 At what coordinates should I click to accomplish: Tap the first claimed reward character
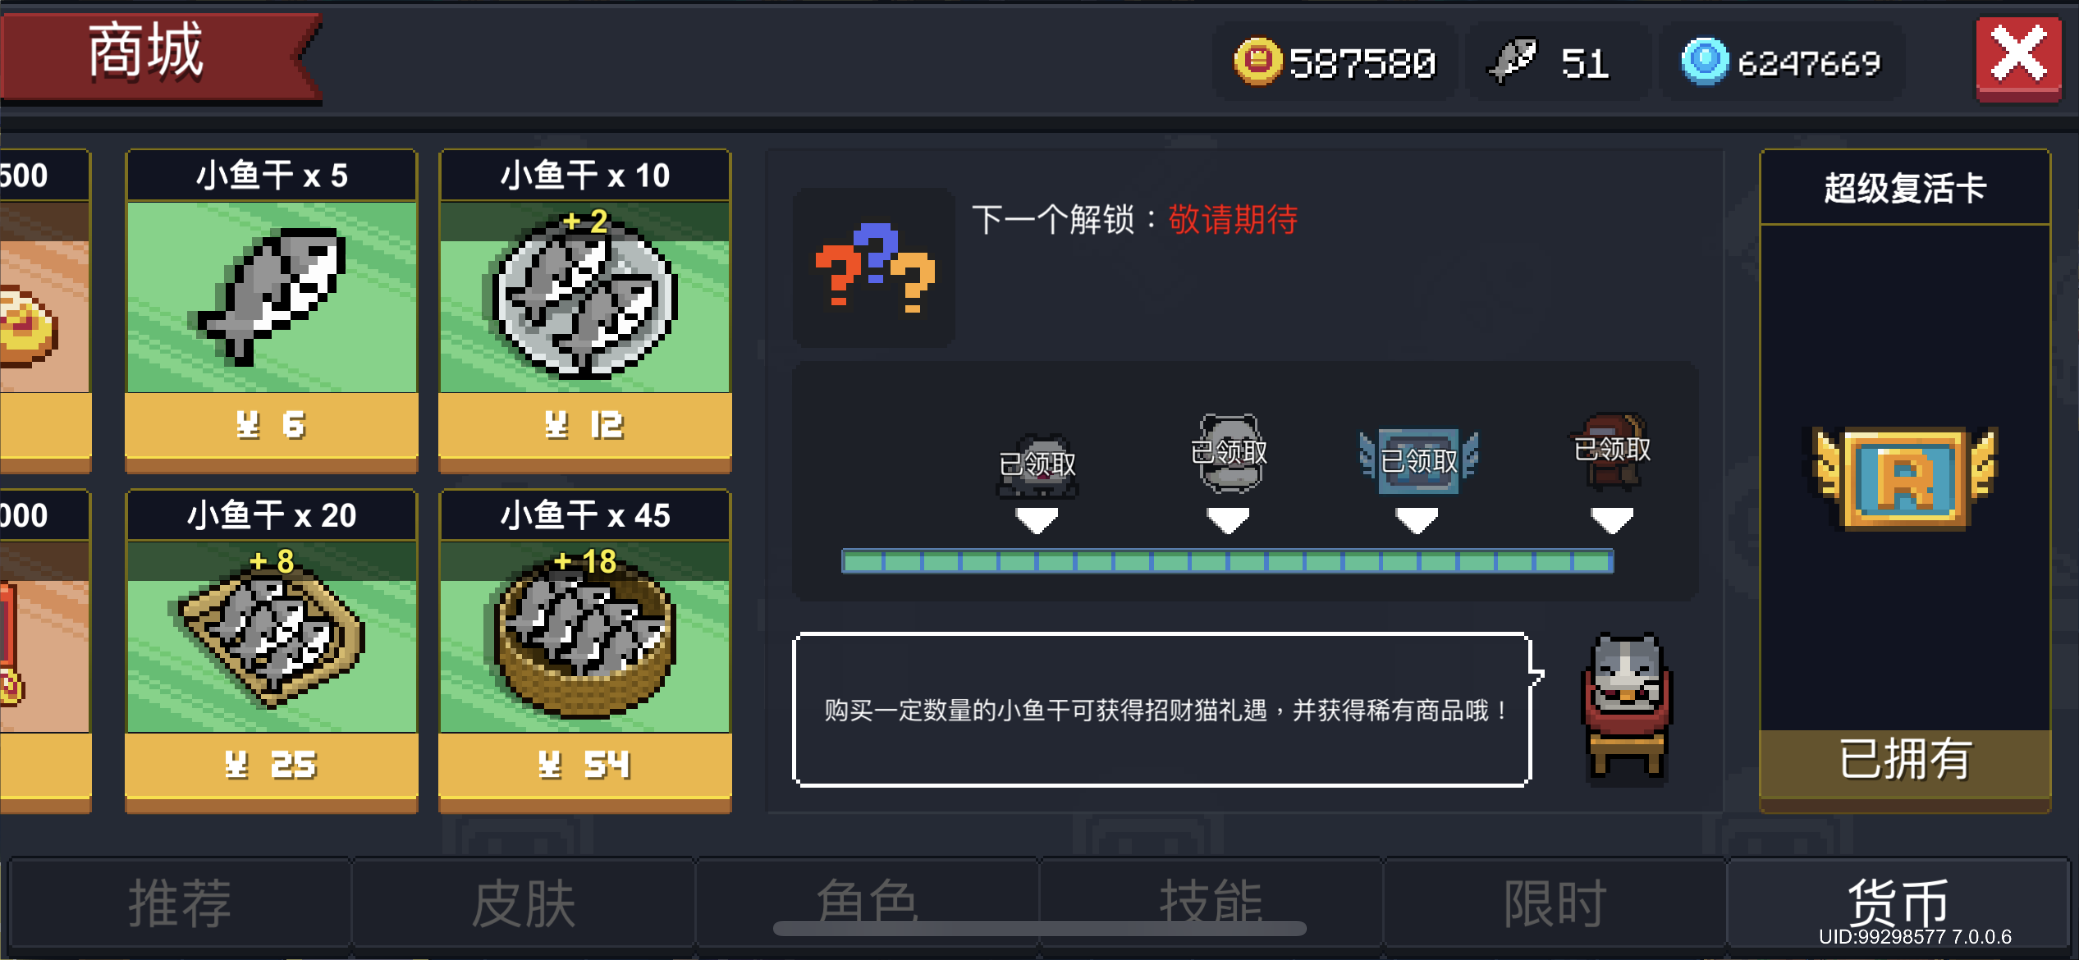(x=1037, y=466)
